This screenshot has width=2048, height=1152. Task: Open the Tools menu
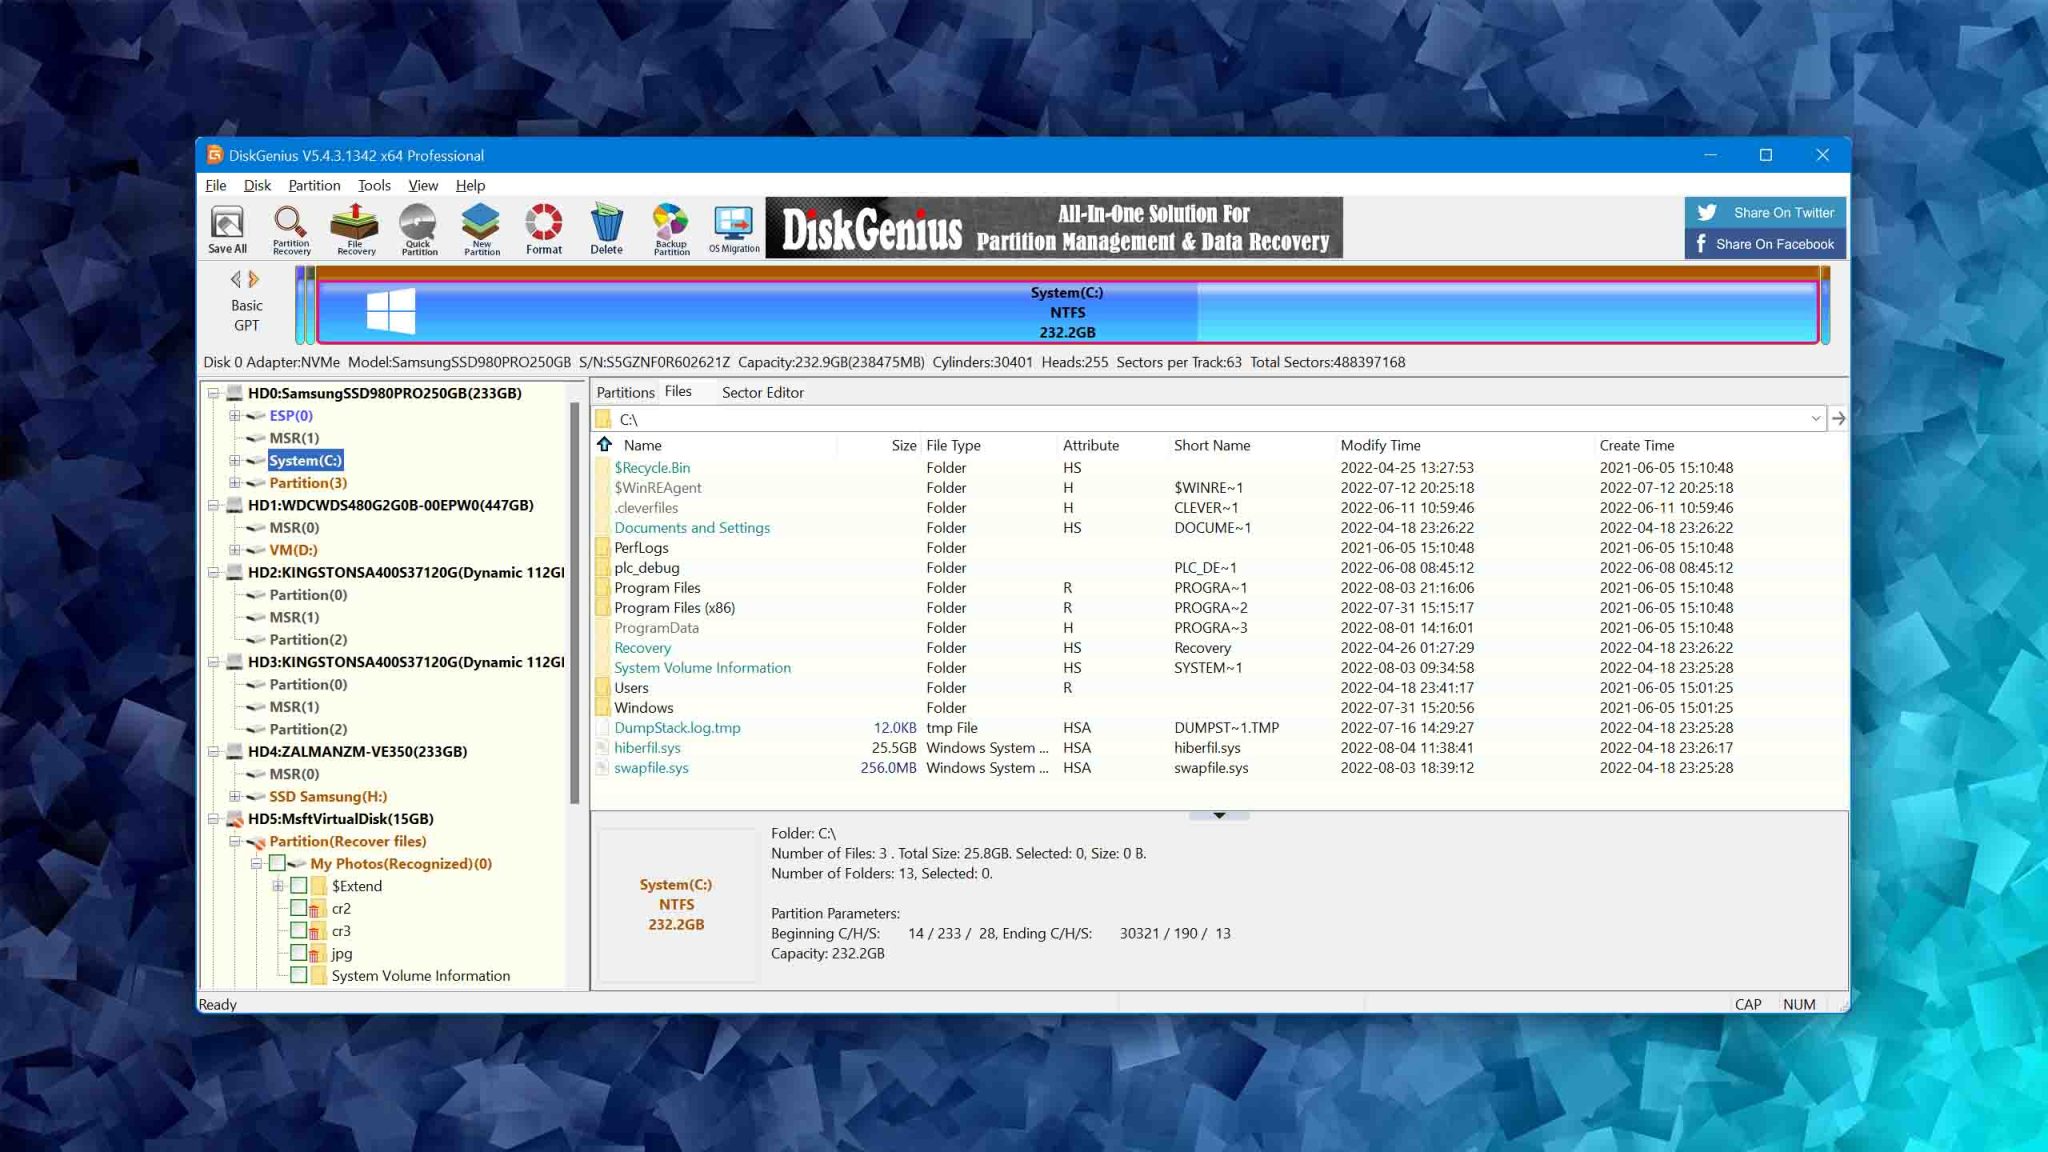[x=374, y=185]
